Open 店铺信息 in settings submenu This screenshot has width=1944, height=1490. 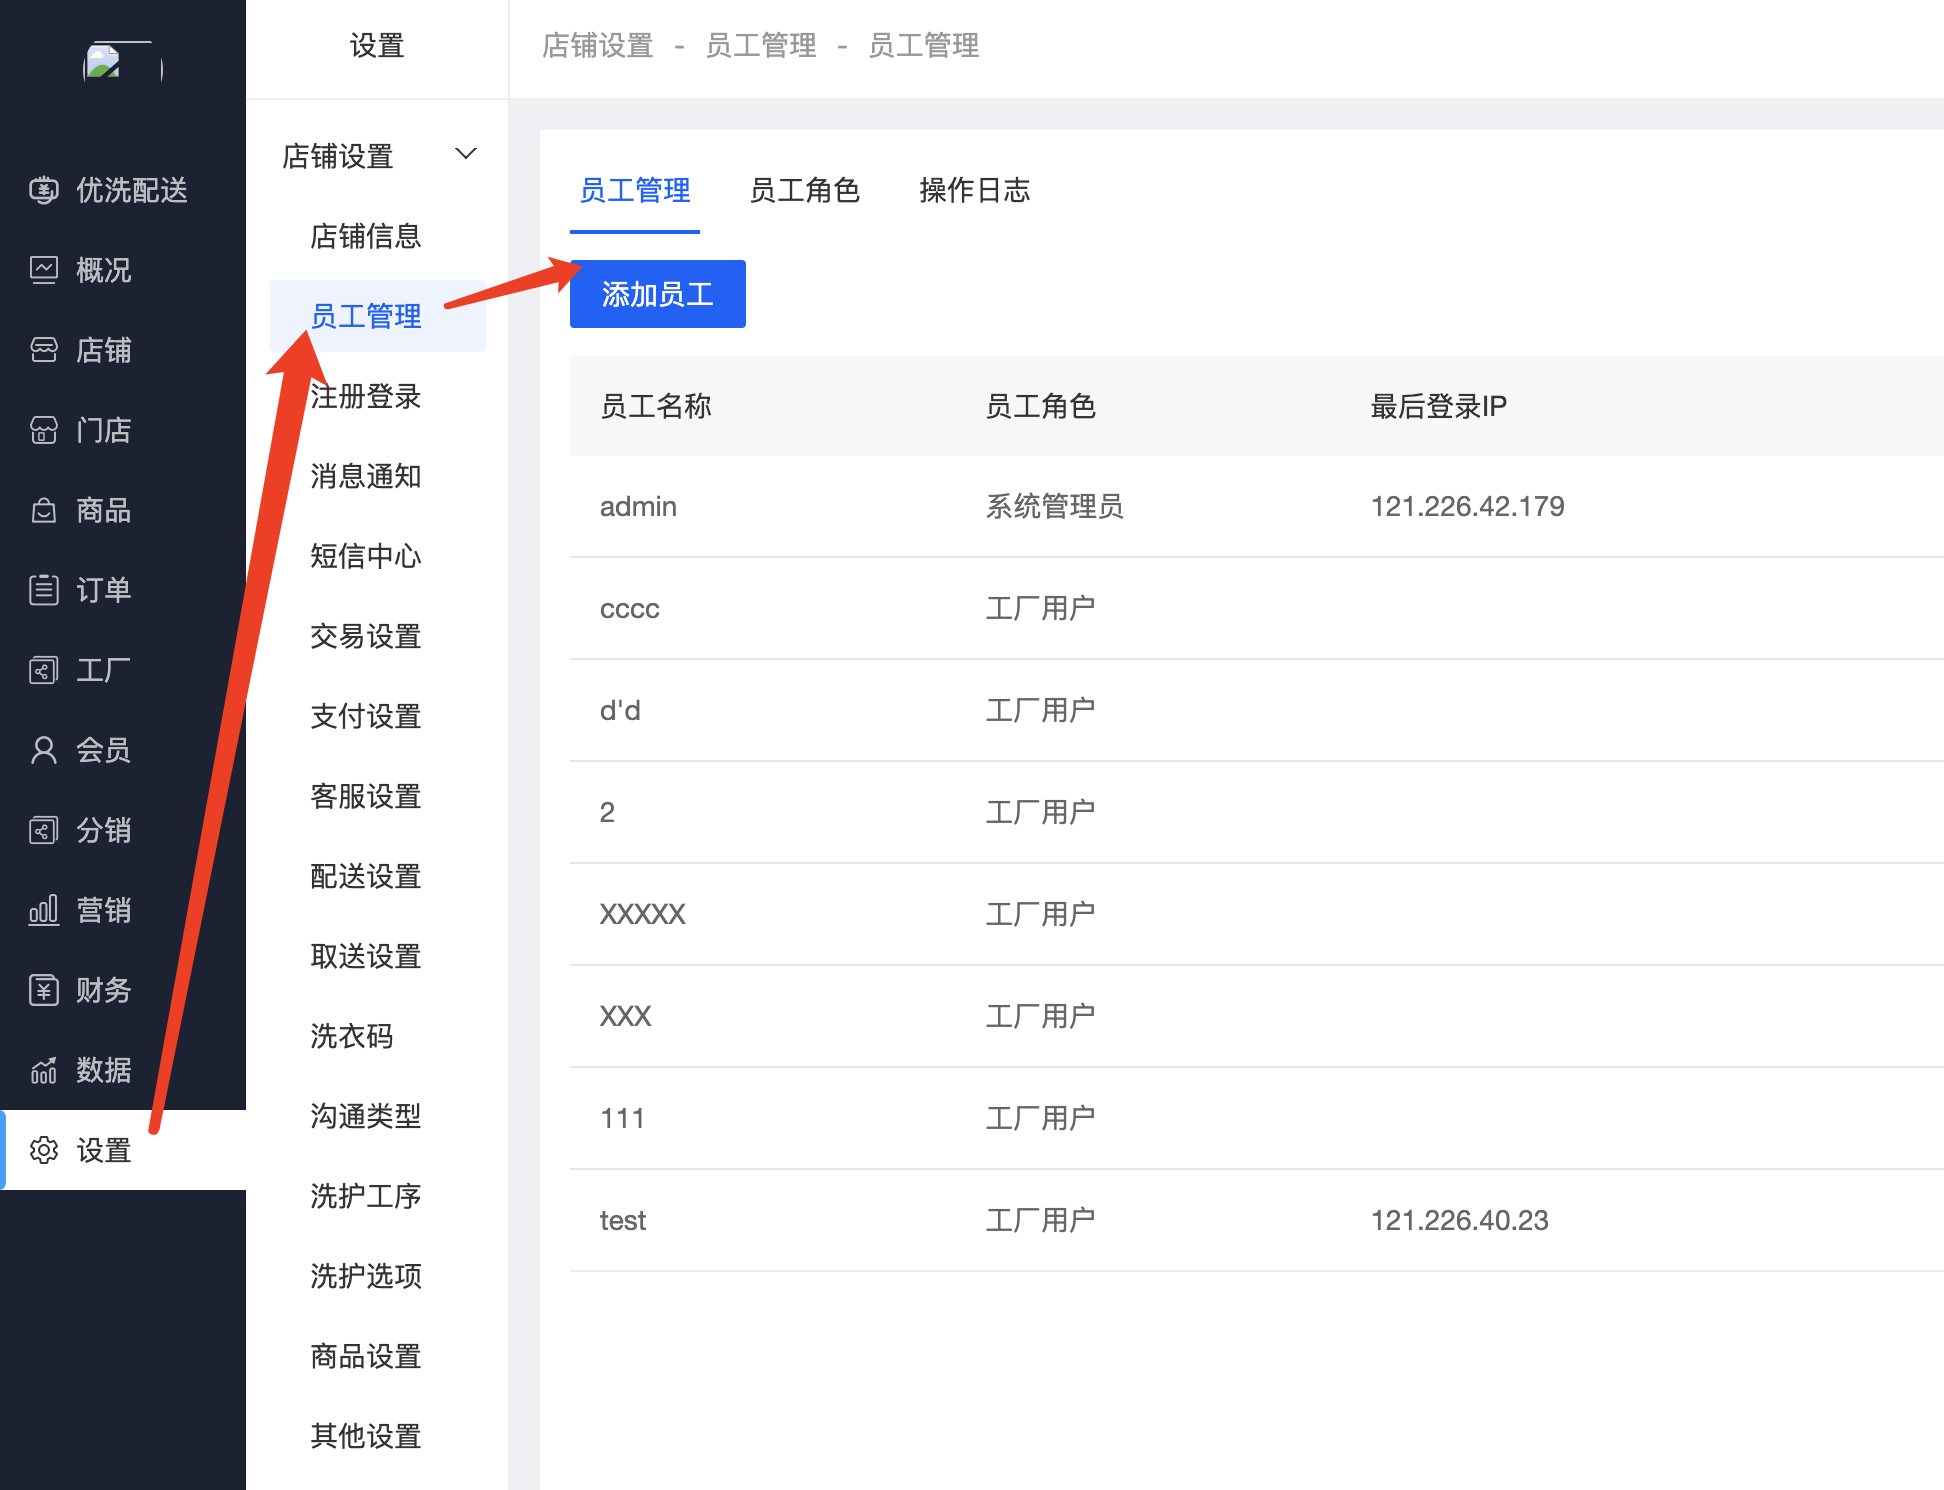click(365, 236)
